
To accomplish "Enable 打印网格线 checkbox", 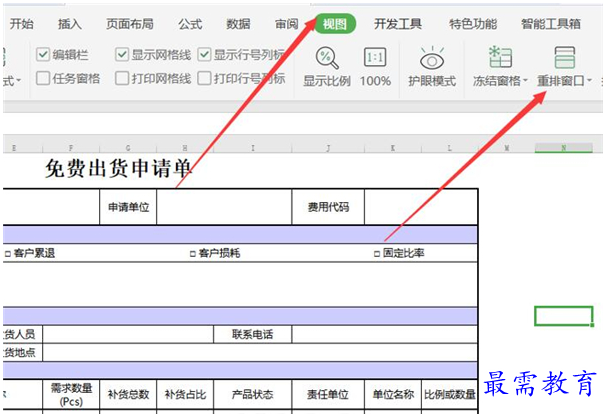I will (122, 78).
